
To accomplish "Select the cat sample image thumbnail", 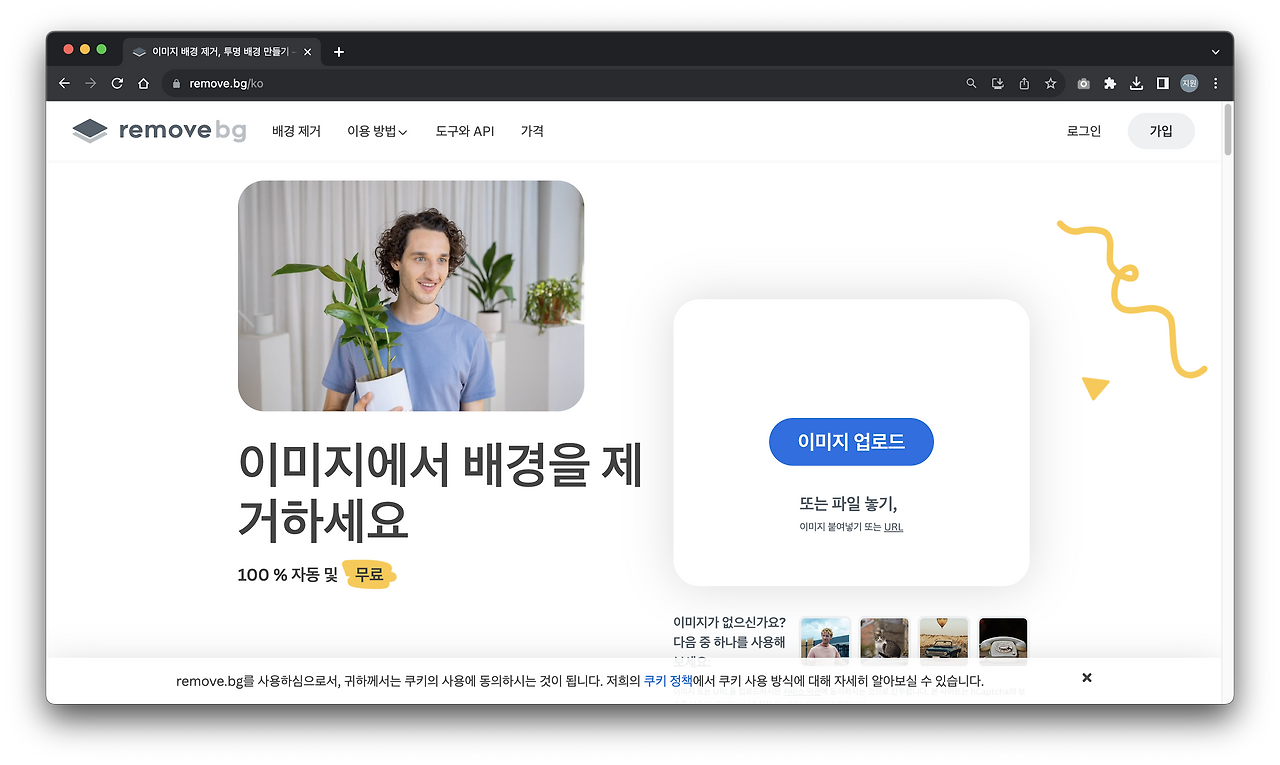I will pos(884,641).
